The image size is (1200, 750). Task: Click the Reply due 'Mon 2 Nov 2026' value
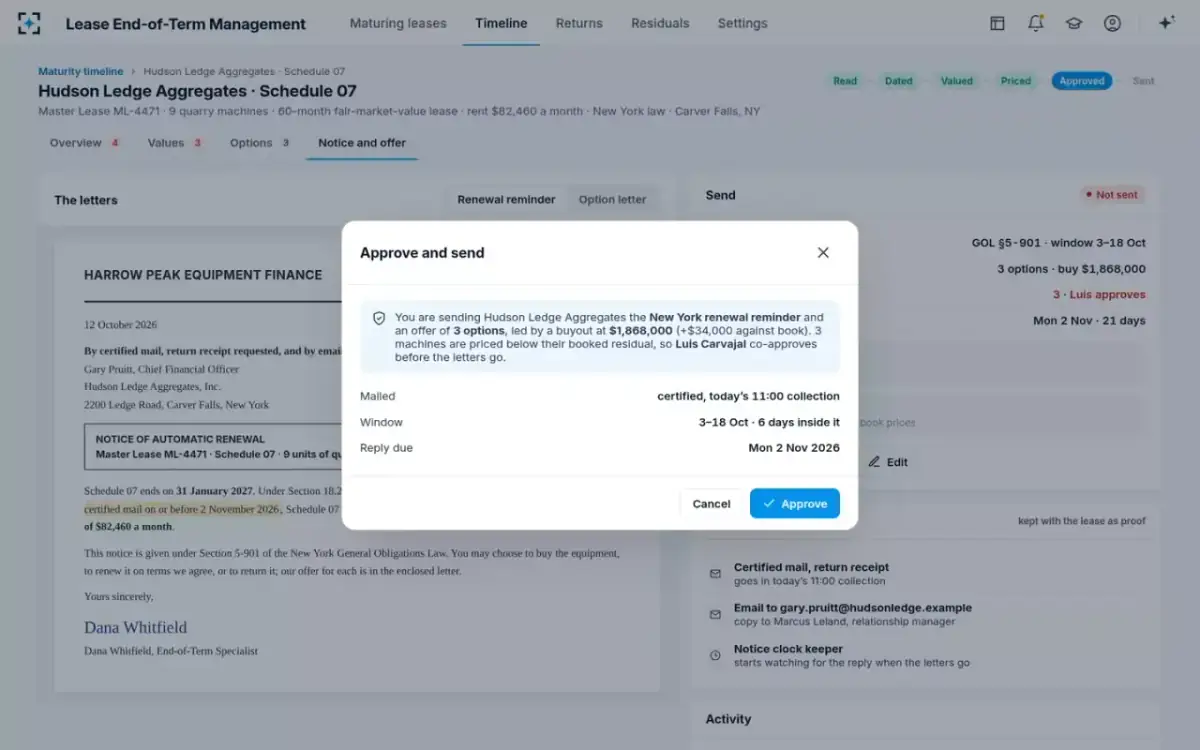pos(794,448)
